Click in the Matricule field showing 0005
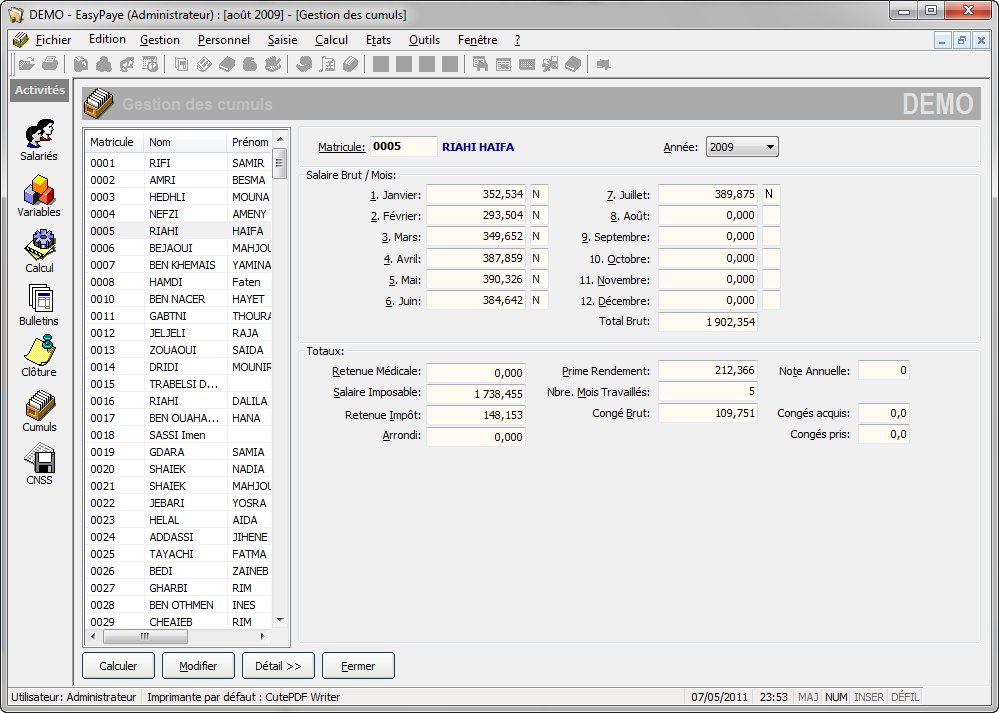This screenshot has width=999, height=713. pos(404,147)
